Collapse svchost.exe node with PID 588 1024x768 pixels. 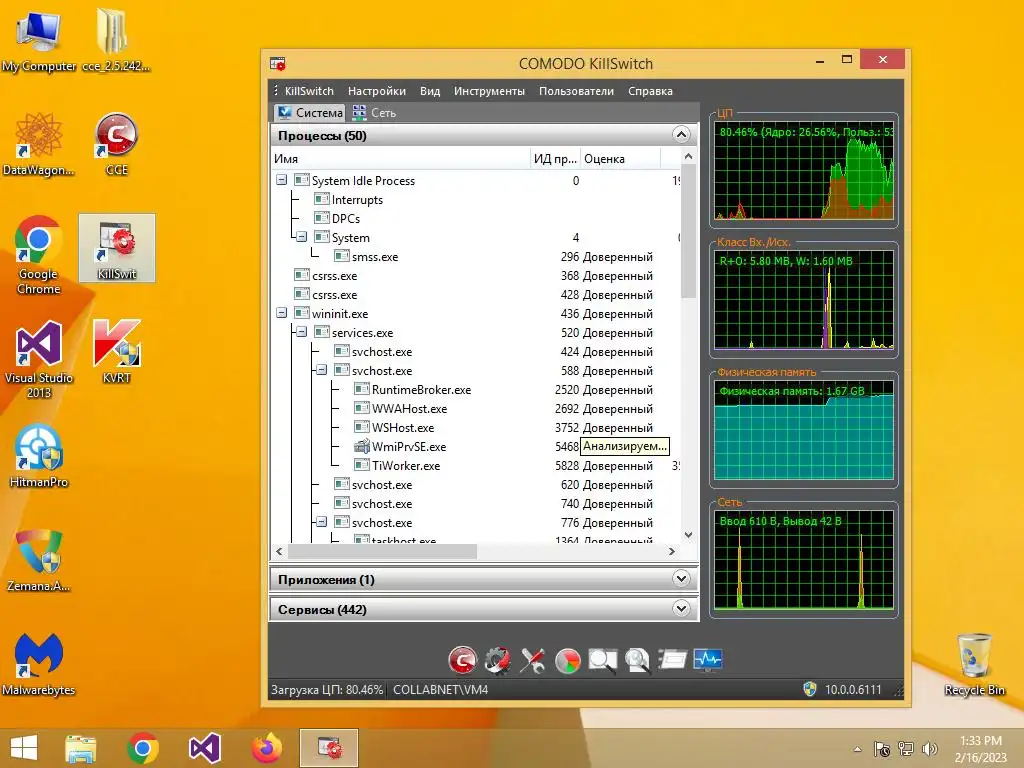[321, 370]
